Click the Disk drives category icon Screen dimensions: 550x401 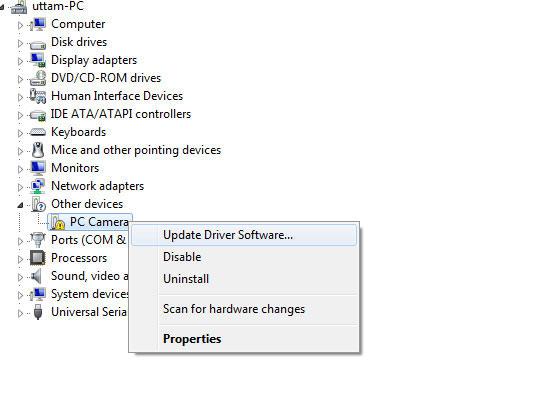pyautogui.click(x=38, y=45)
